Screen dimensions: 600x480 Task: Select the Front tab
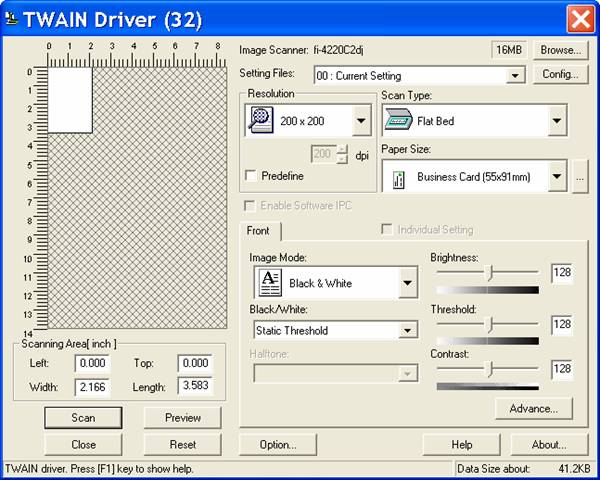coord(259,230)
